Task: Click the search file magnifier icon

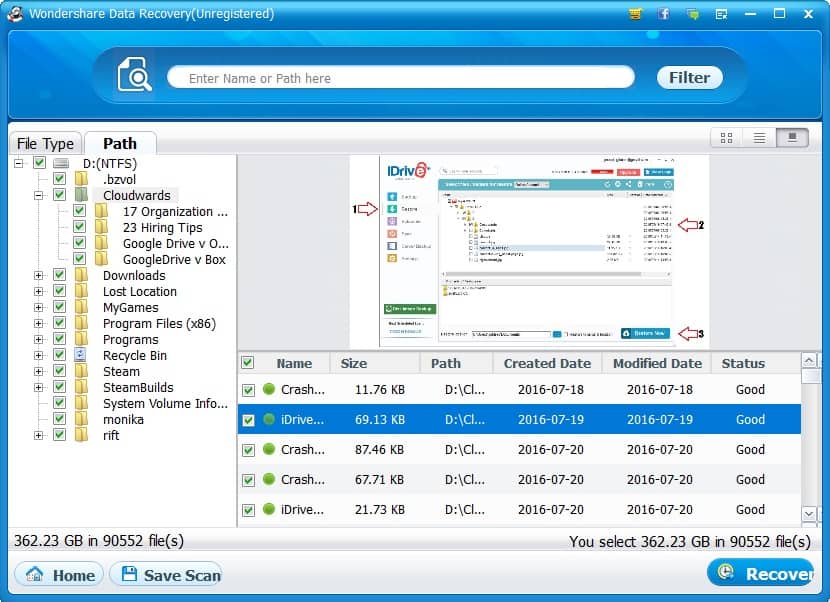Action: point(134,75)
